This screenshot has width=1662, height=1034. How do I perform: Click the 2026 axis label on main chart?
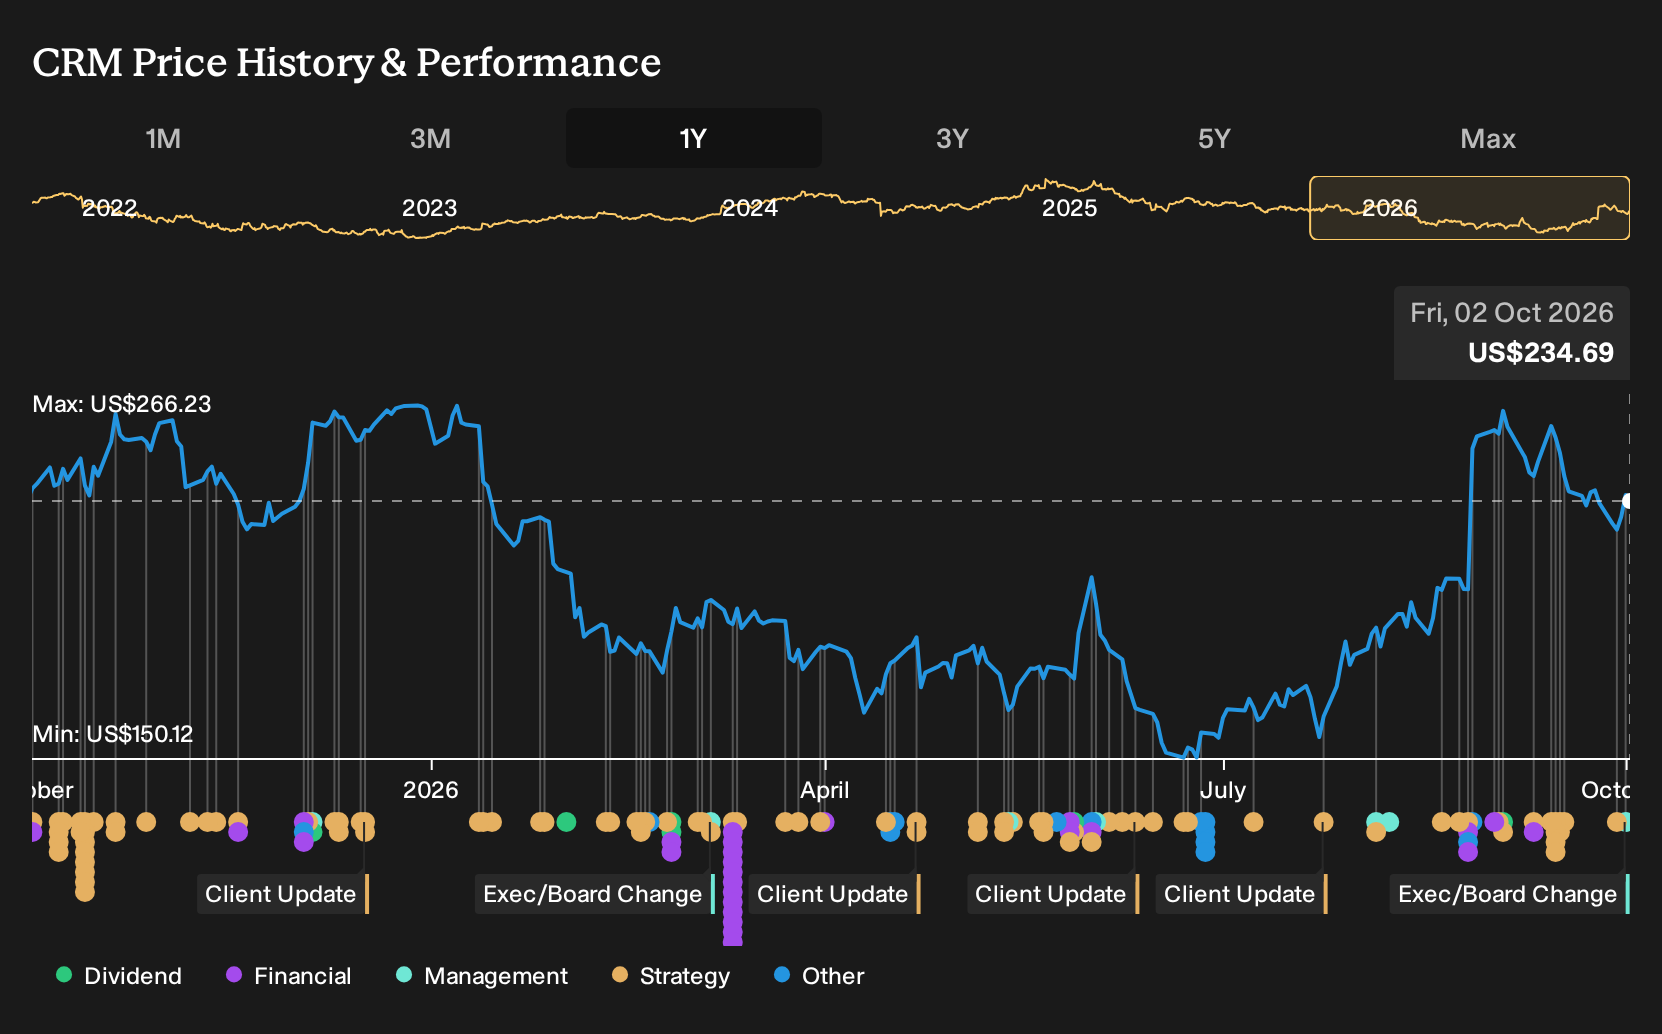point(430,790)
